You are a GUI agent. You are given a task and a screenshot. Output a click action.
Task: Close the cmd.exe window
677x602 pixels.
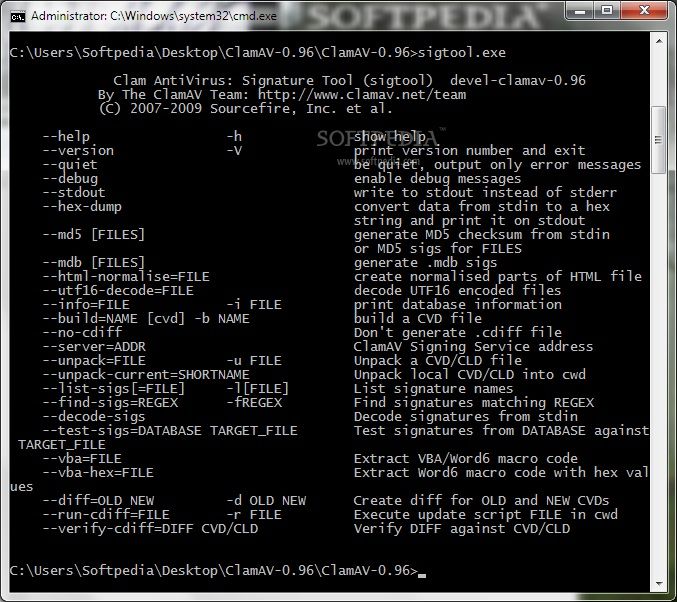(644, 10)
